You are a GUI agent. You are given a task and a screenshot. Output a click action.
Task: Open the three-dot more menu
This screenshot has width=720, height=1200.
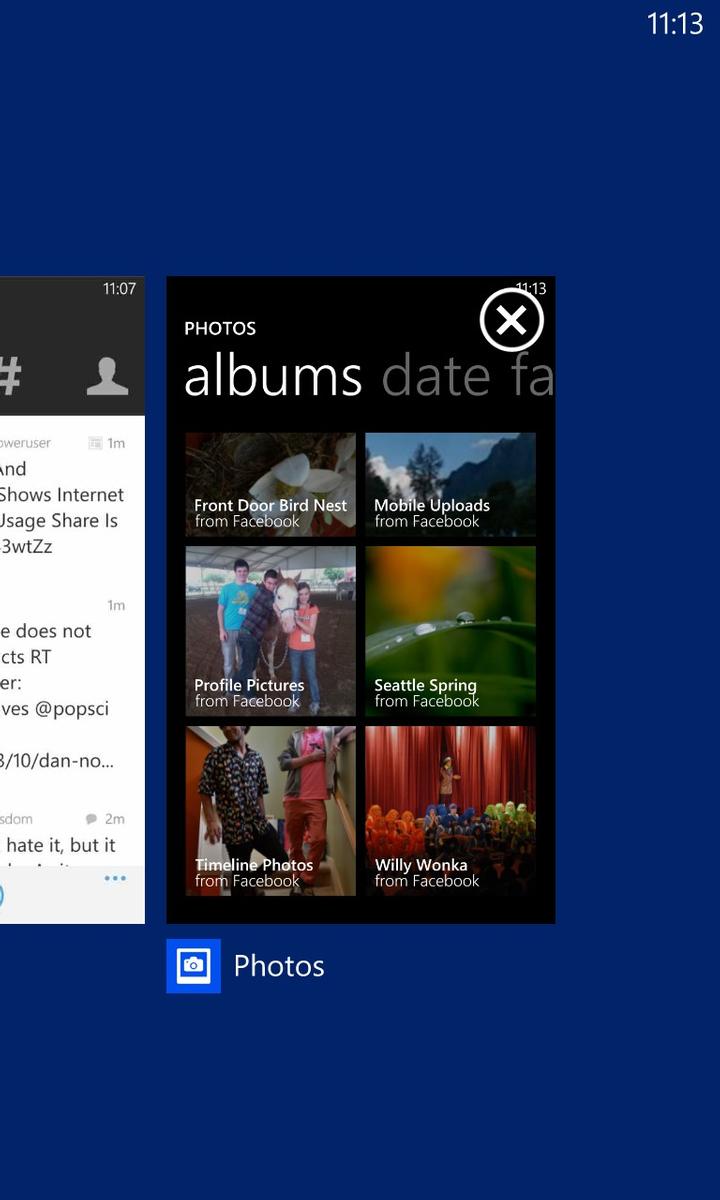tap(115, 879)
